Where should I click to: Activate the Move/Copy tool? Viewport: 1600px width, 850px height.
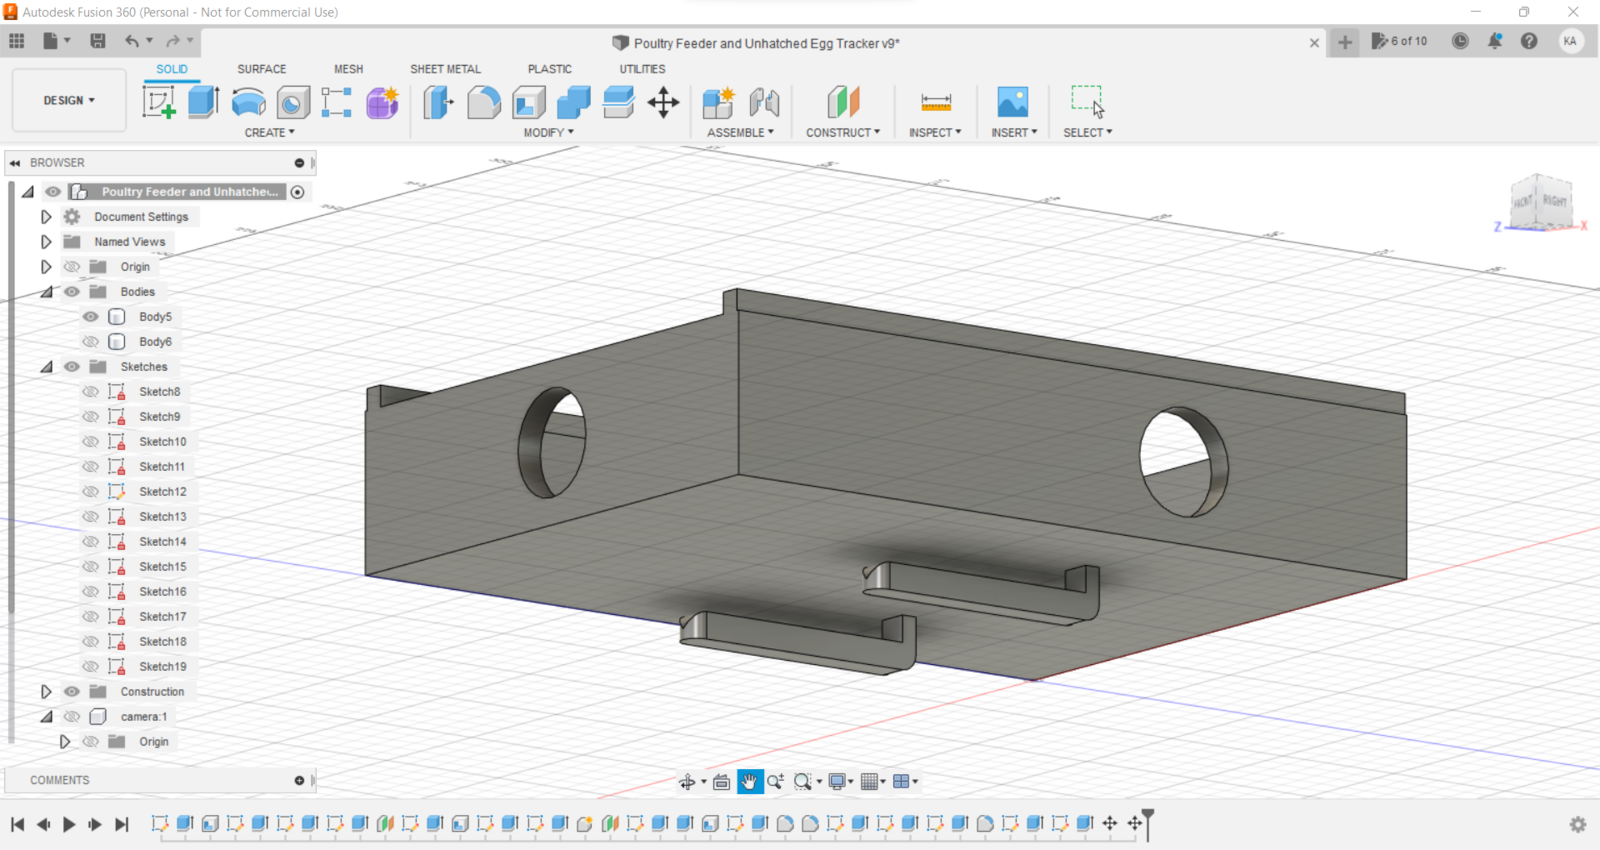pyautogui.click(x=663, y=102)
